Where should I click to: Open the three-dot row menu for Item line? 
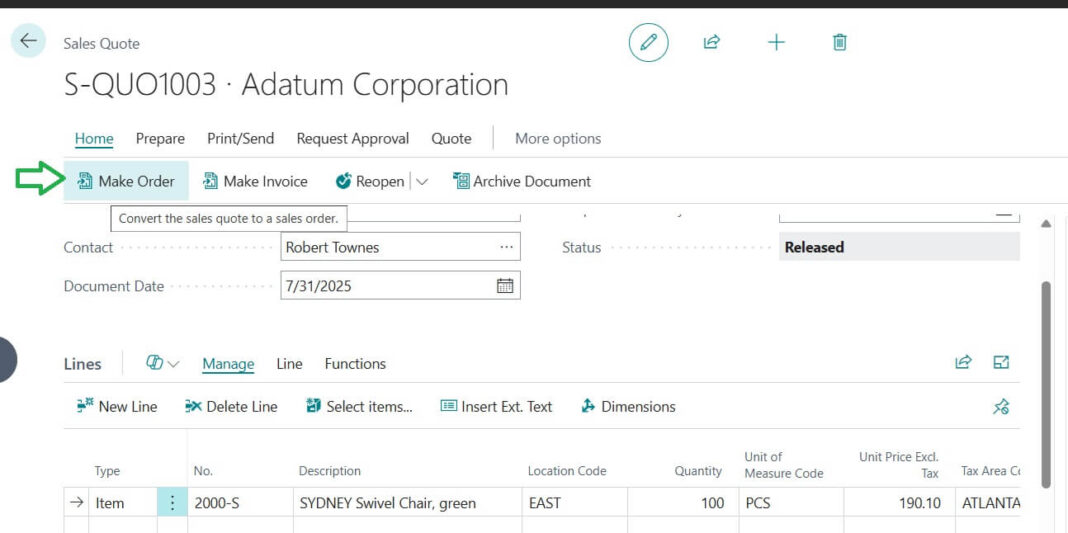pyautogui.click(x=172, y=503)
